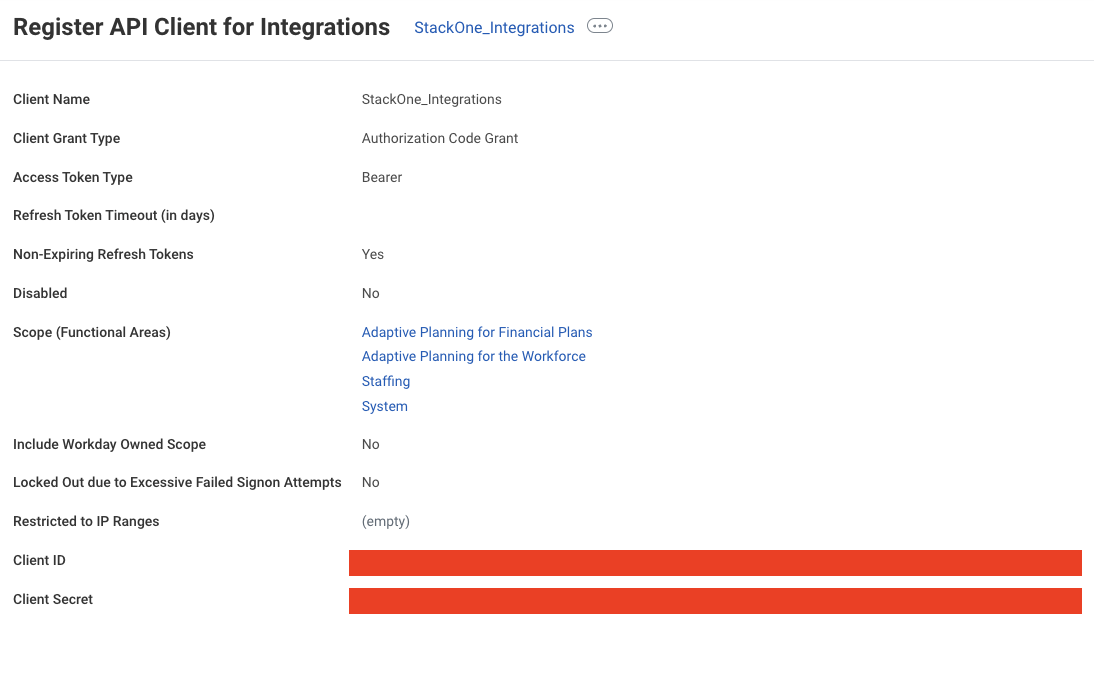
Task: Click No value for Include Workday Owned Scope
Action: pos(370,444)
